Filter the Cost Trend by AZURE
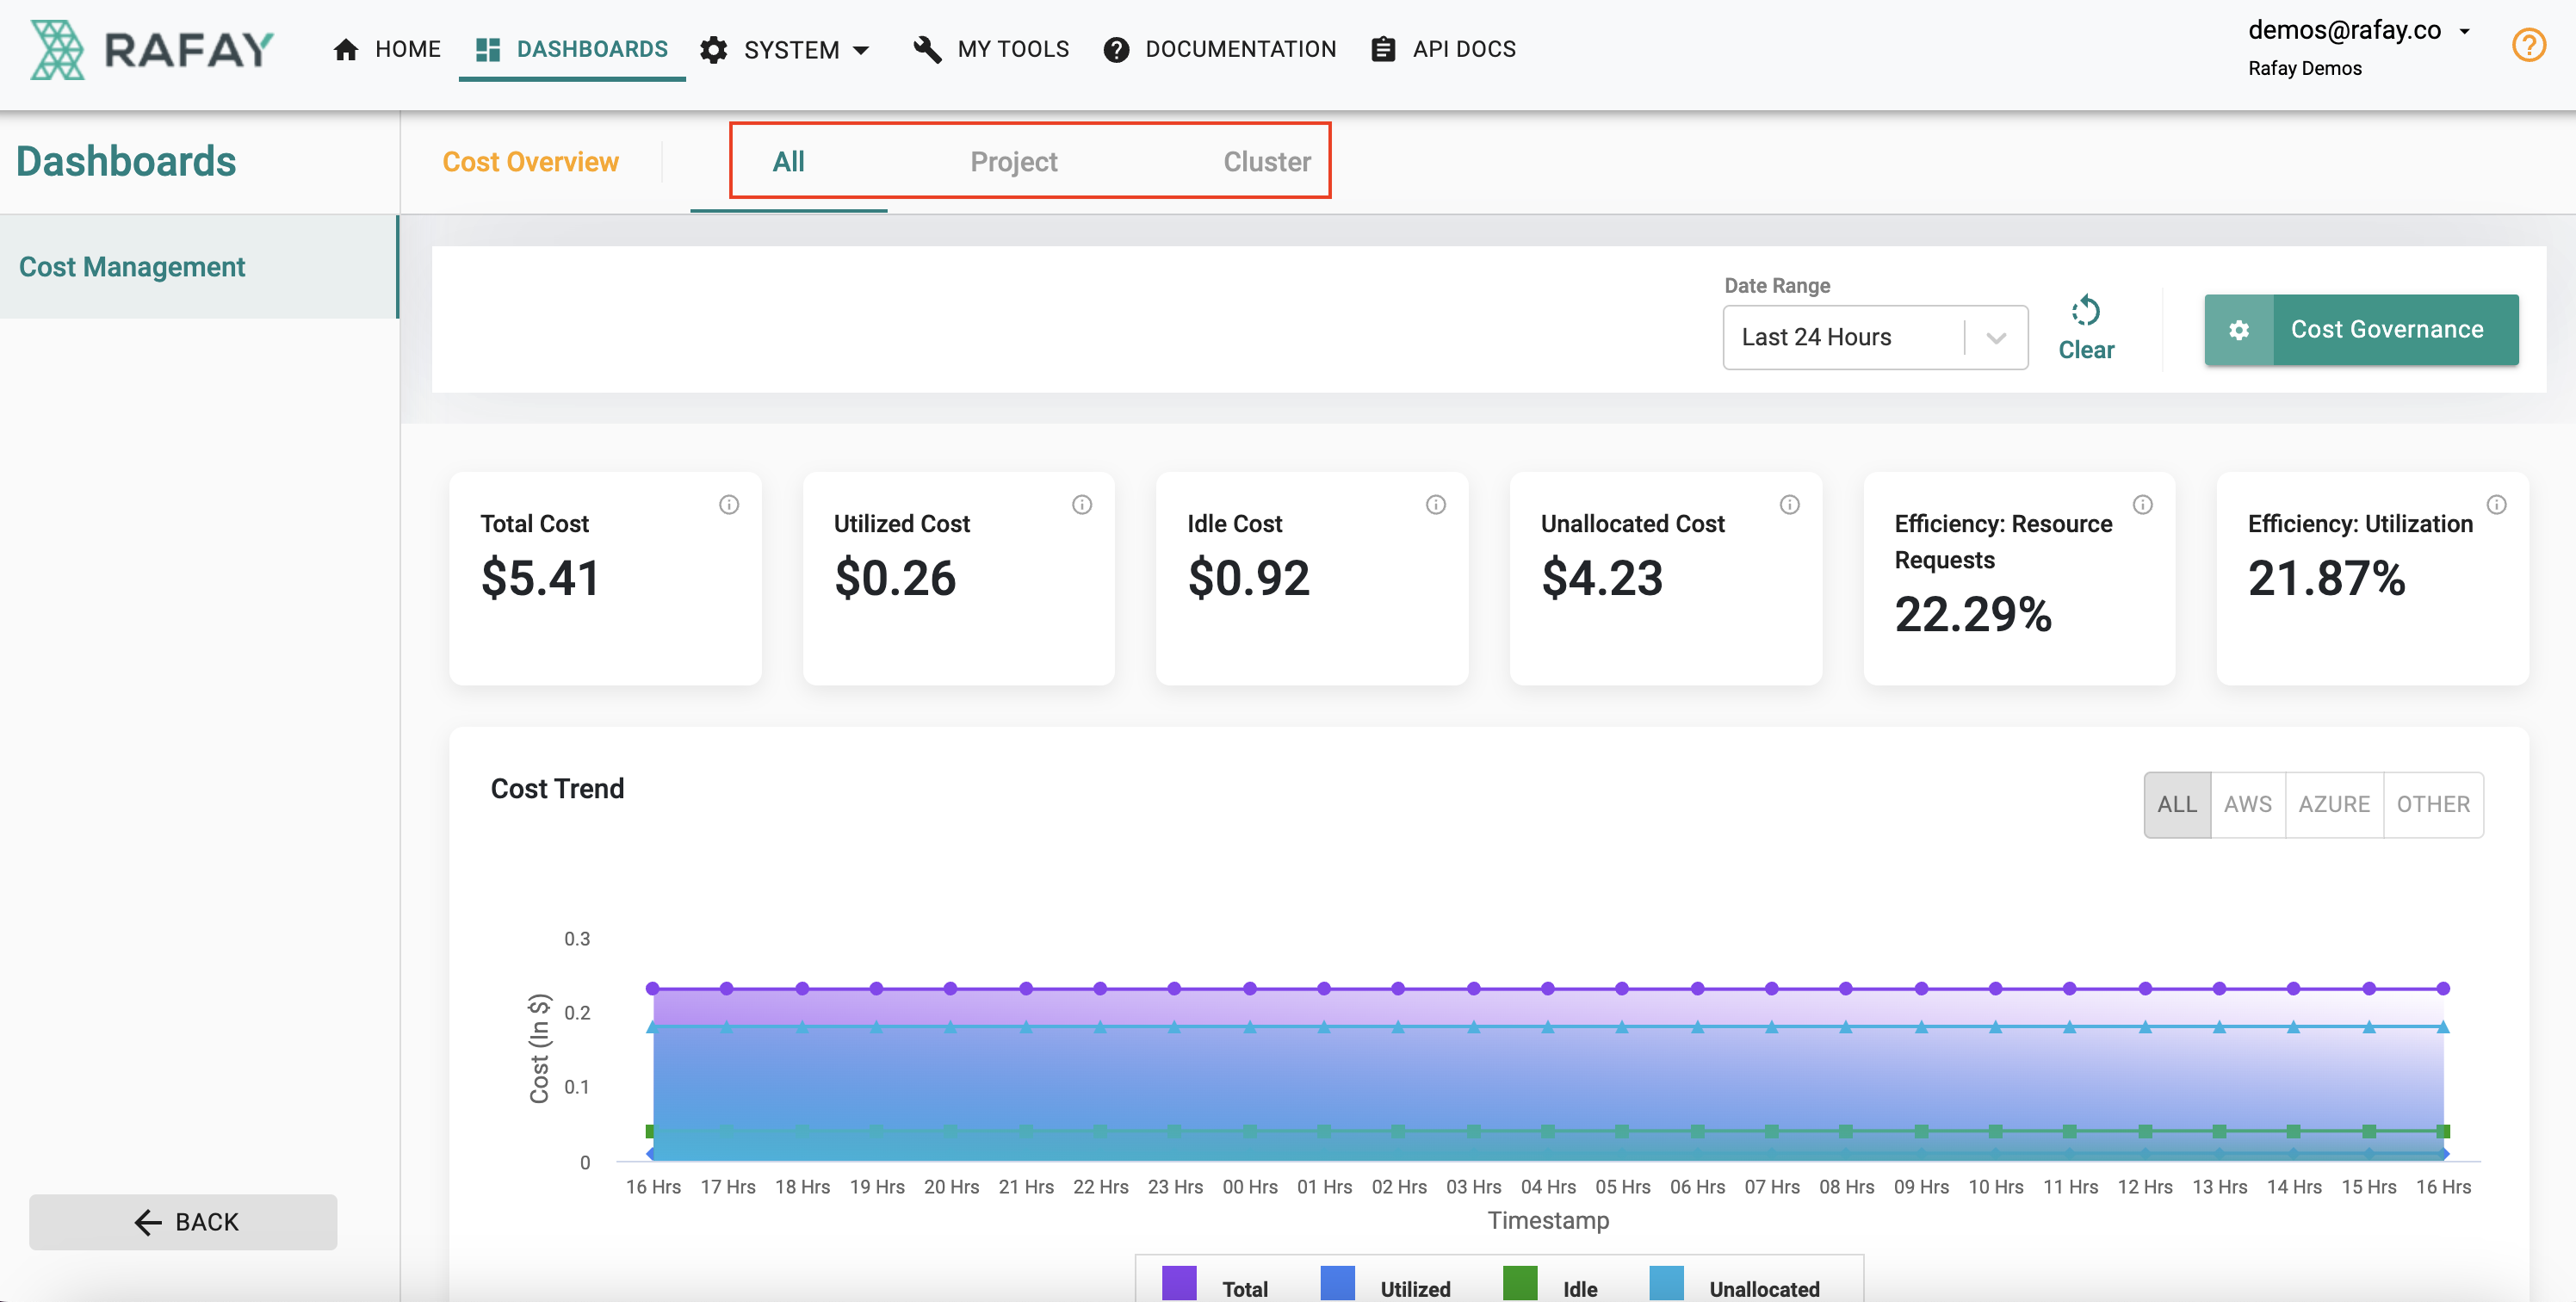 pos(2333,804)
